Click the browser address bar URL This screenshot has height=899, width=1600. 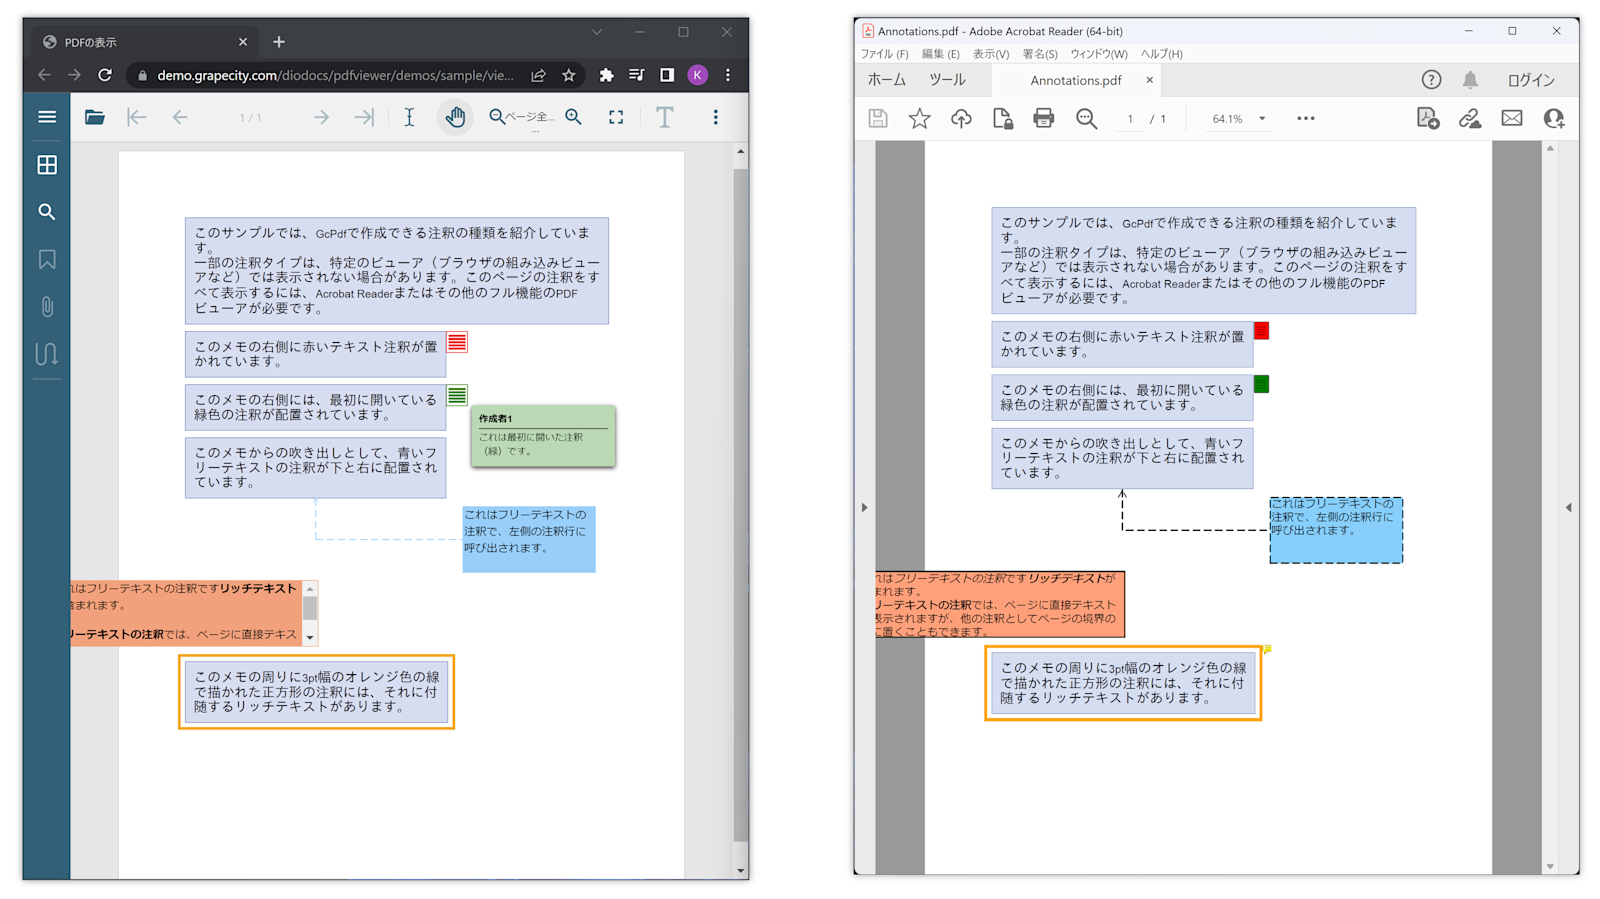(x=335, y=75)
